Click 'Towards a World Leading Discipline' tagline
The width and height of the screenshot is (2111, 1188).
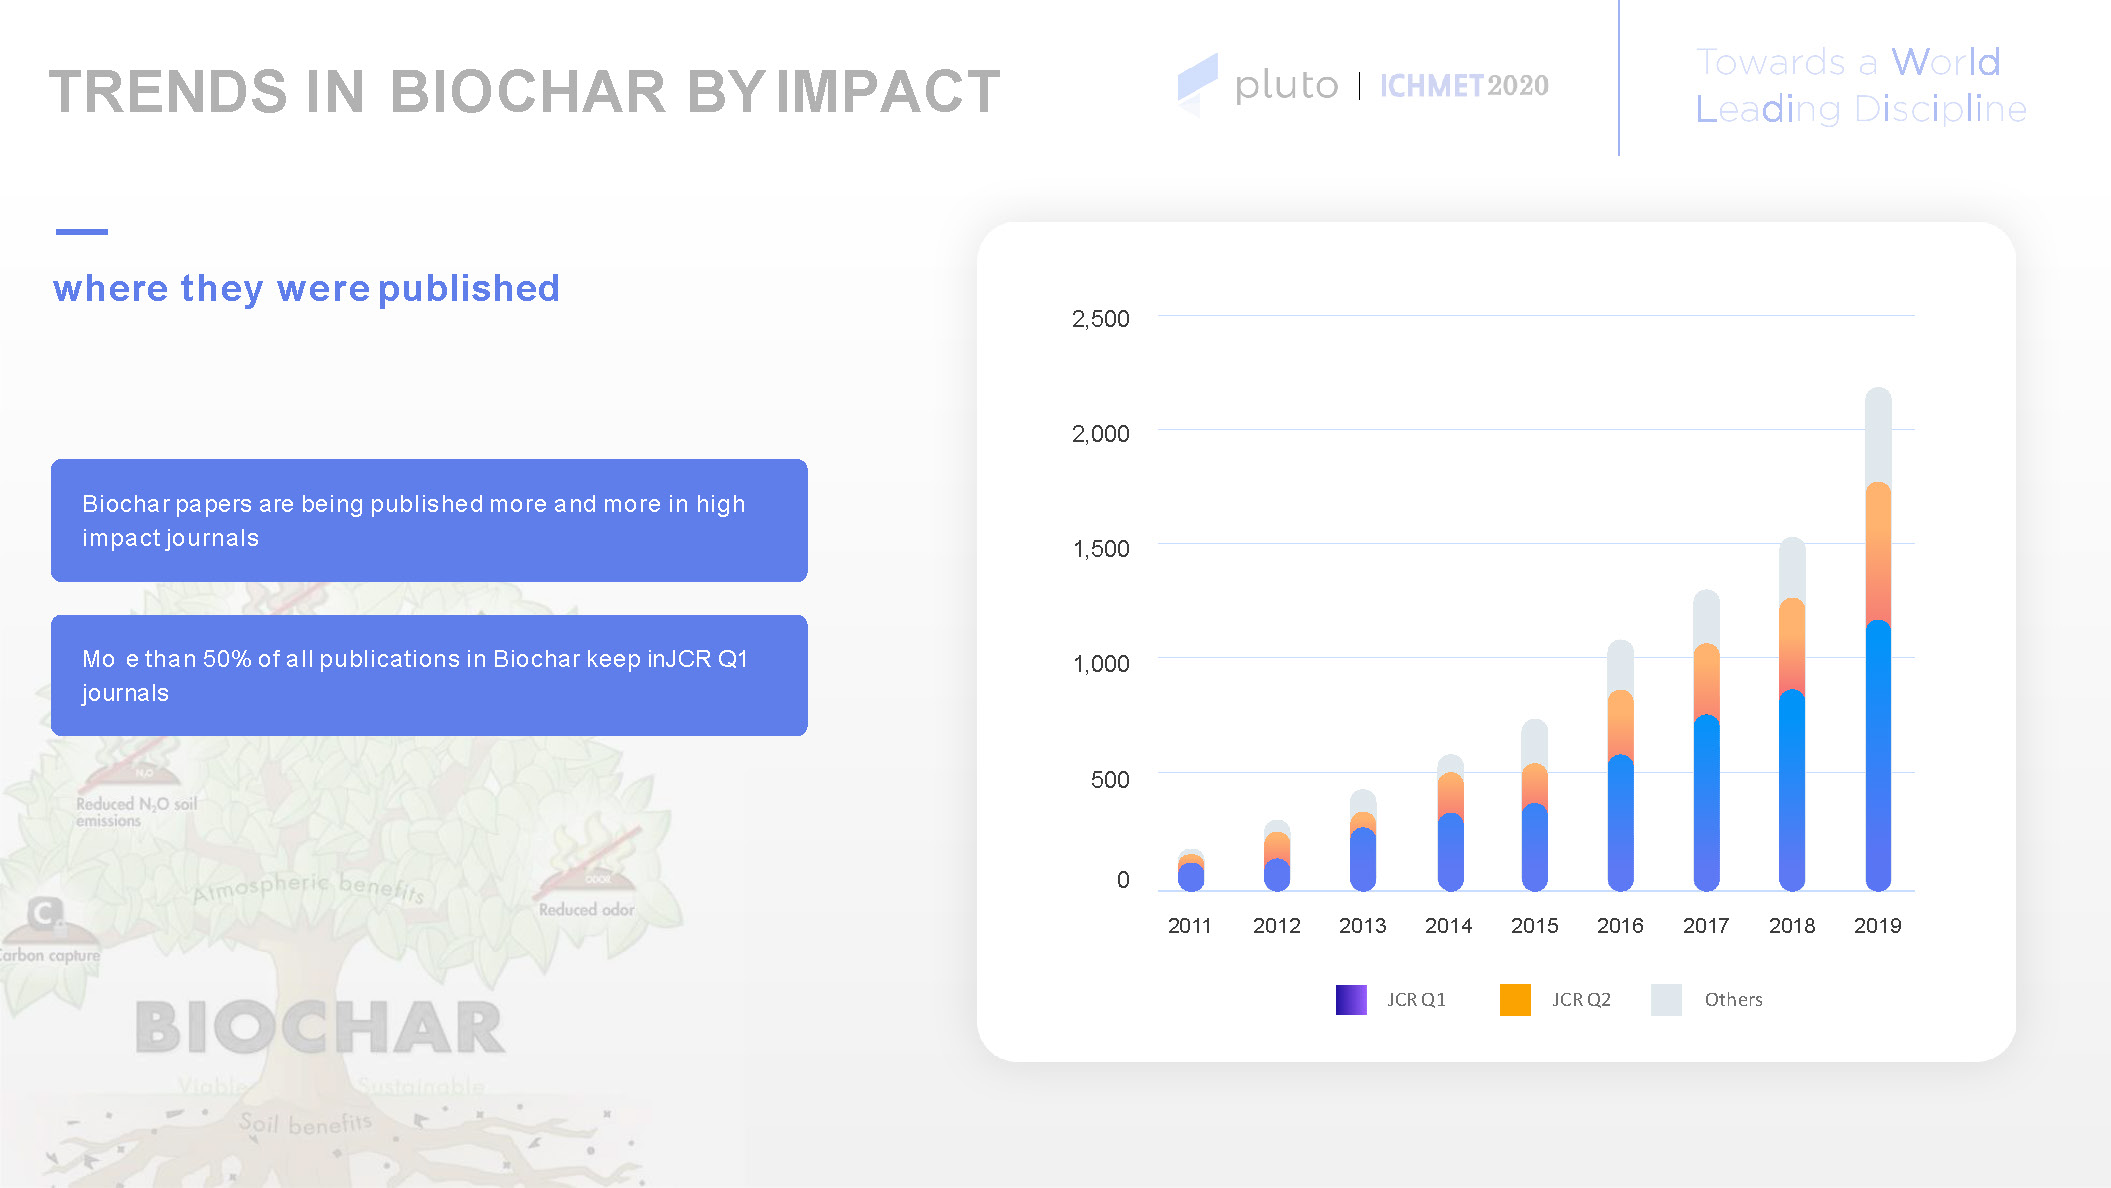click(x=1860, y=85)
